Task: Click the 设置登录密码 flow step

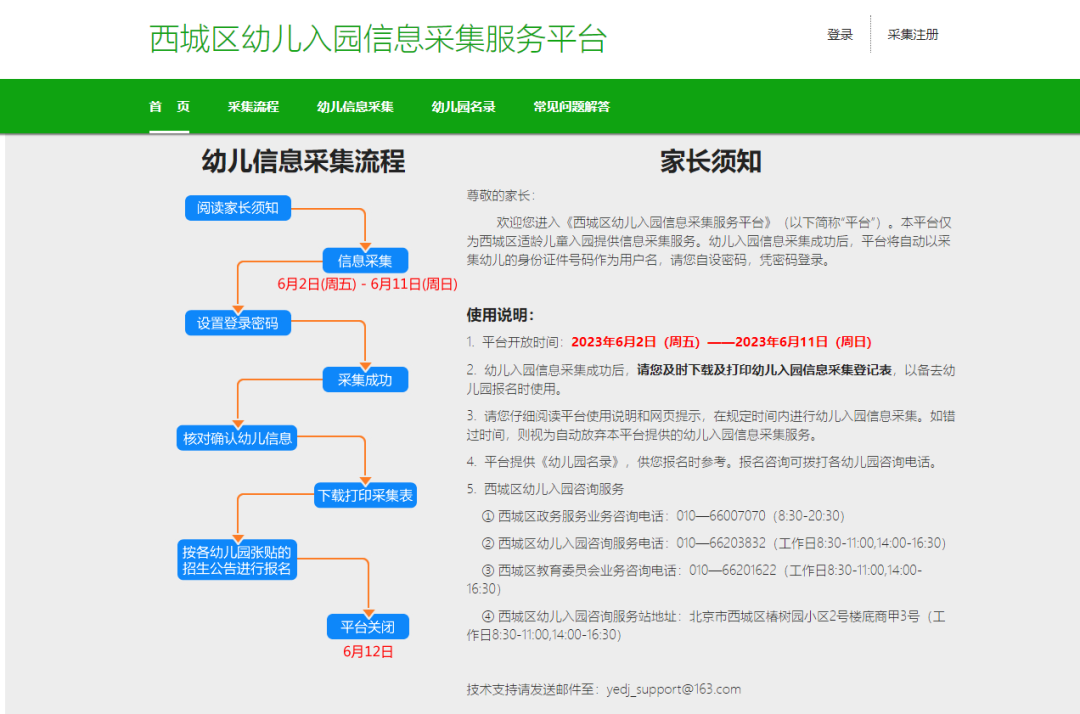Action: tap(238, 323)
